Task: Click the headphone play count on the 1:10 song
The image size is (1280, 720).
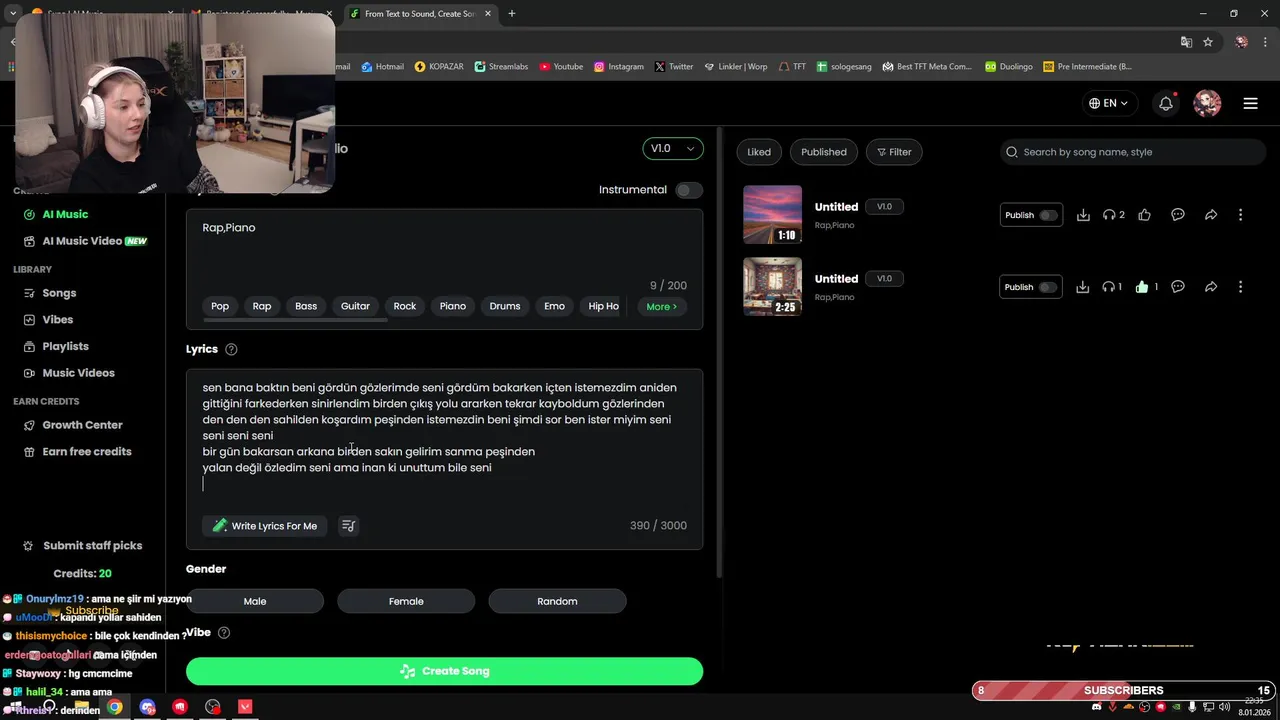Action: point(1113,215)
